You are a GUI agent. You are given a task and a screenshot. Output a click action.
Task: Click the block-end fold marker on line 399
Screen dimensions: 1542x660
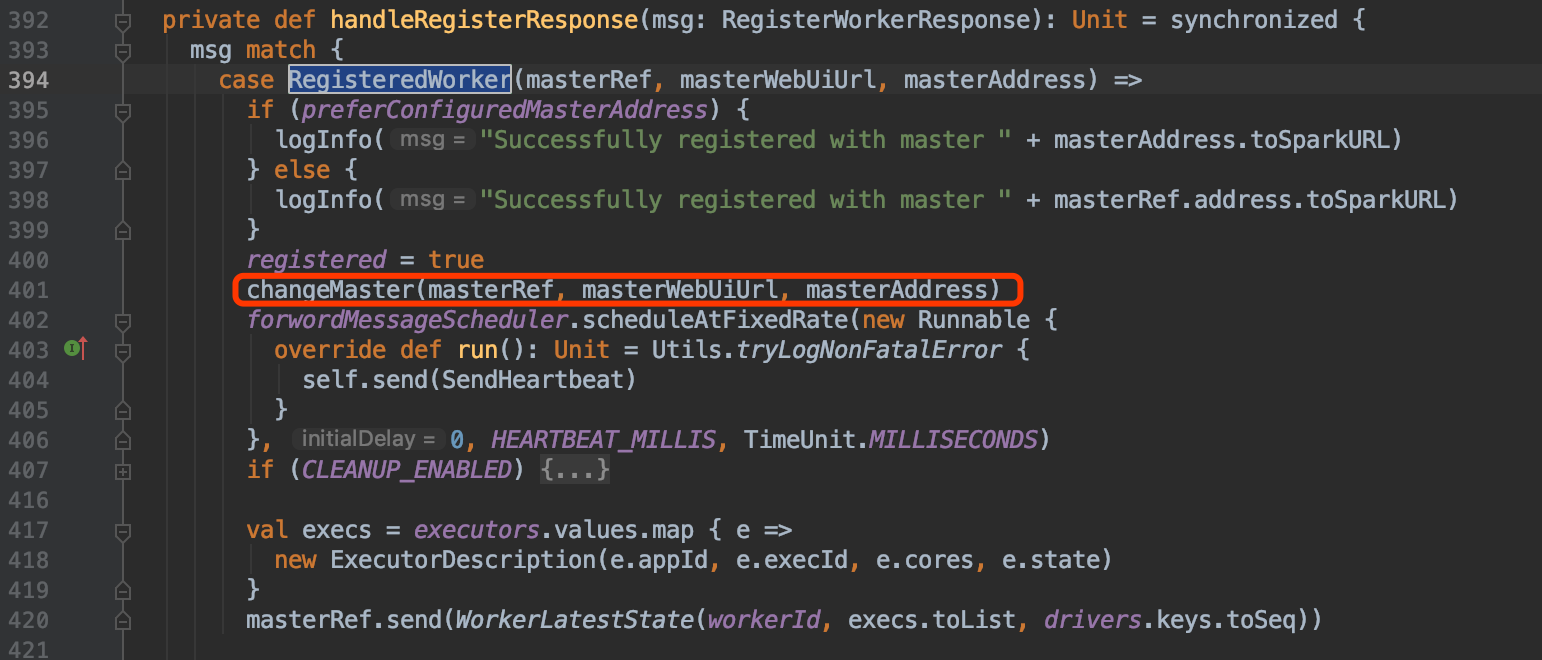(123, 231)
